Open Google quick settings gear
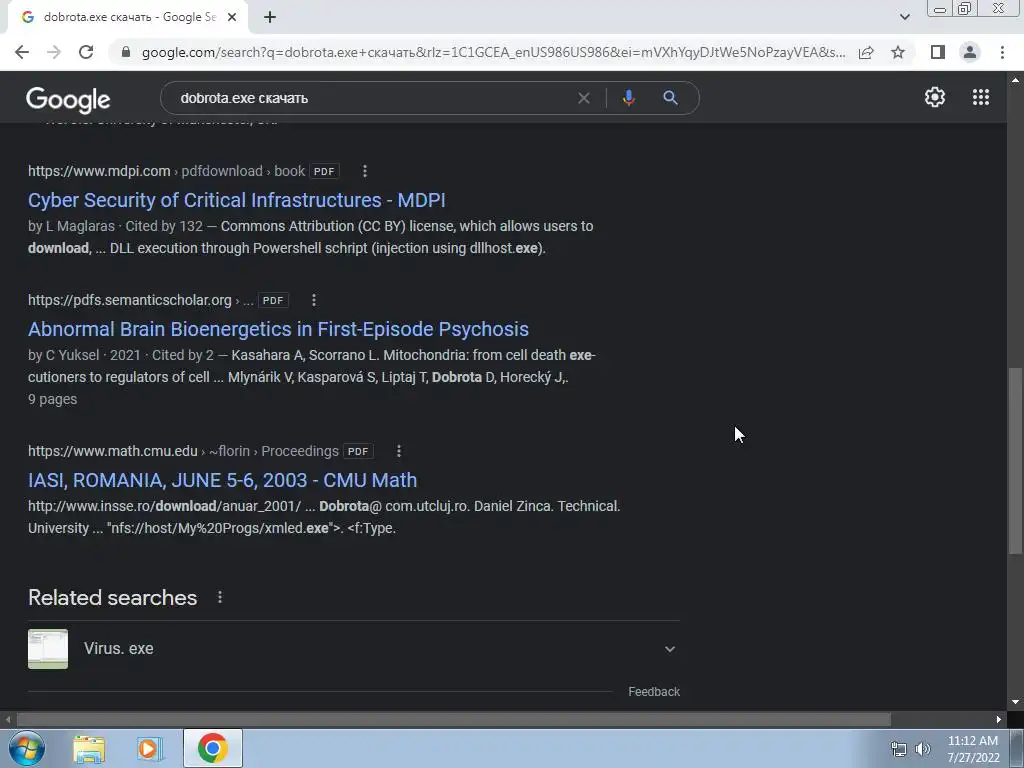This screenshot has width=1024, height=768. click(x=935, y=97)
